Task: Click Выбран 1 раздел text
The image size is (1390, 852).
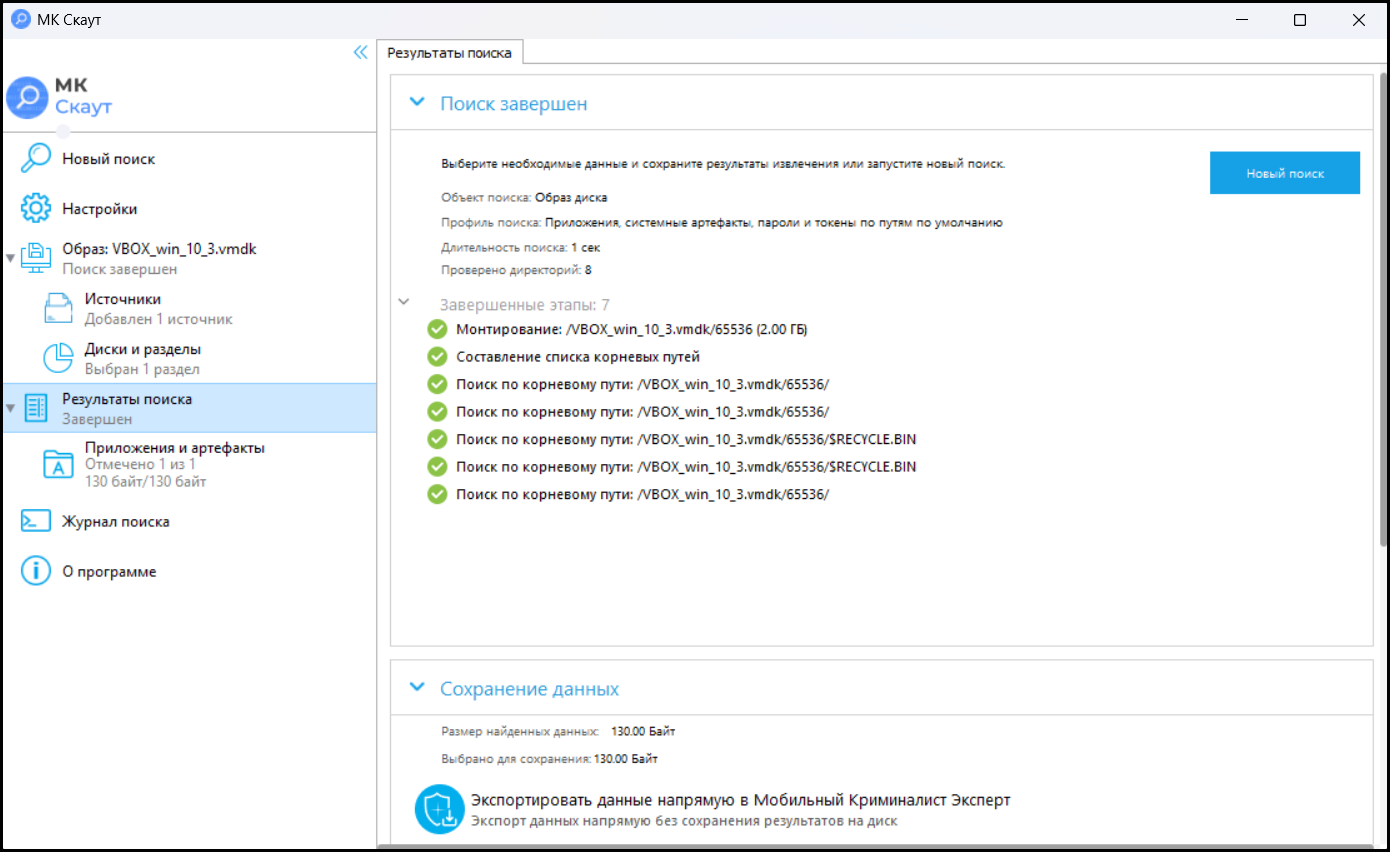Action: click(142, 369)
